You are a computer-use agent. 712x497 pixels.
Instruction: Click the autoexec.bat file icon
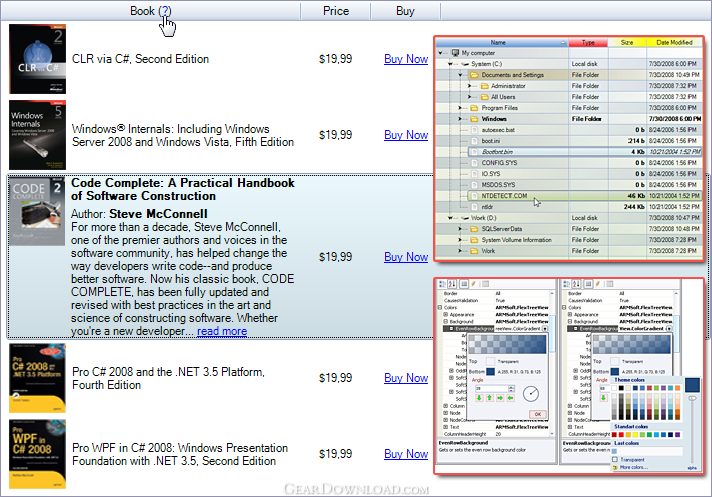point(475,130)
